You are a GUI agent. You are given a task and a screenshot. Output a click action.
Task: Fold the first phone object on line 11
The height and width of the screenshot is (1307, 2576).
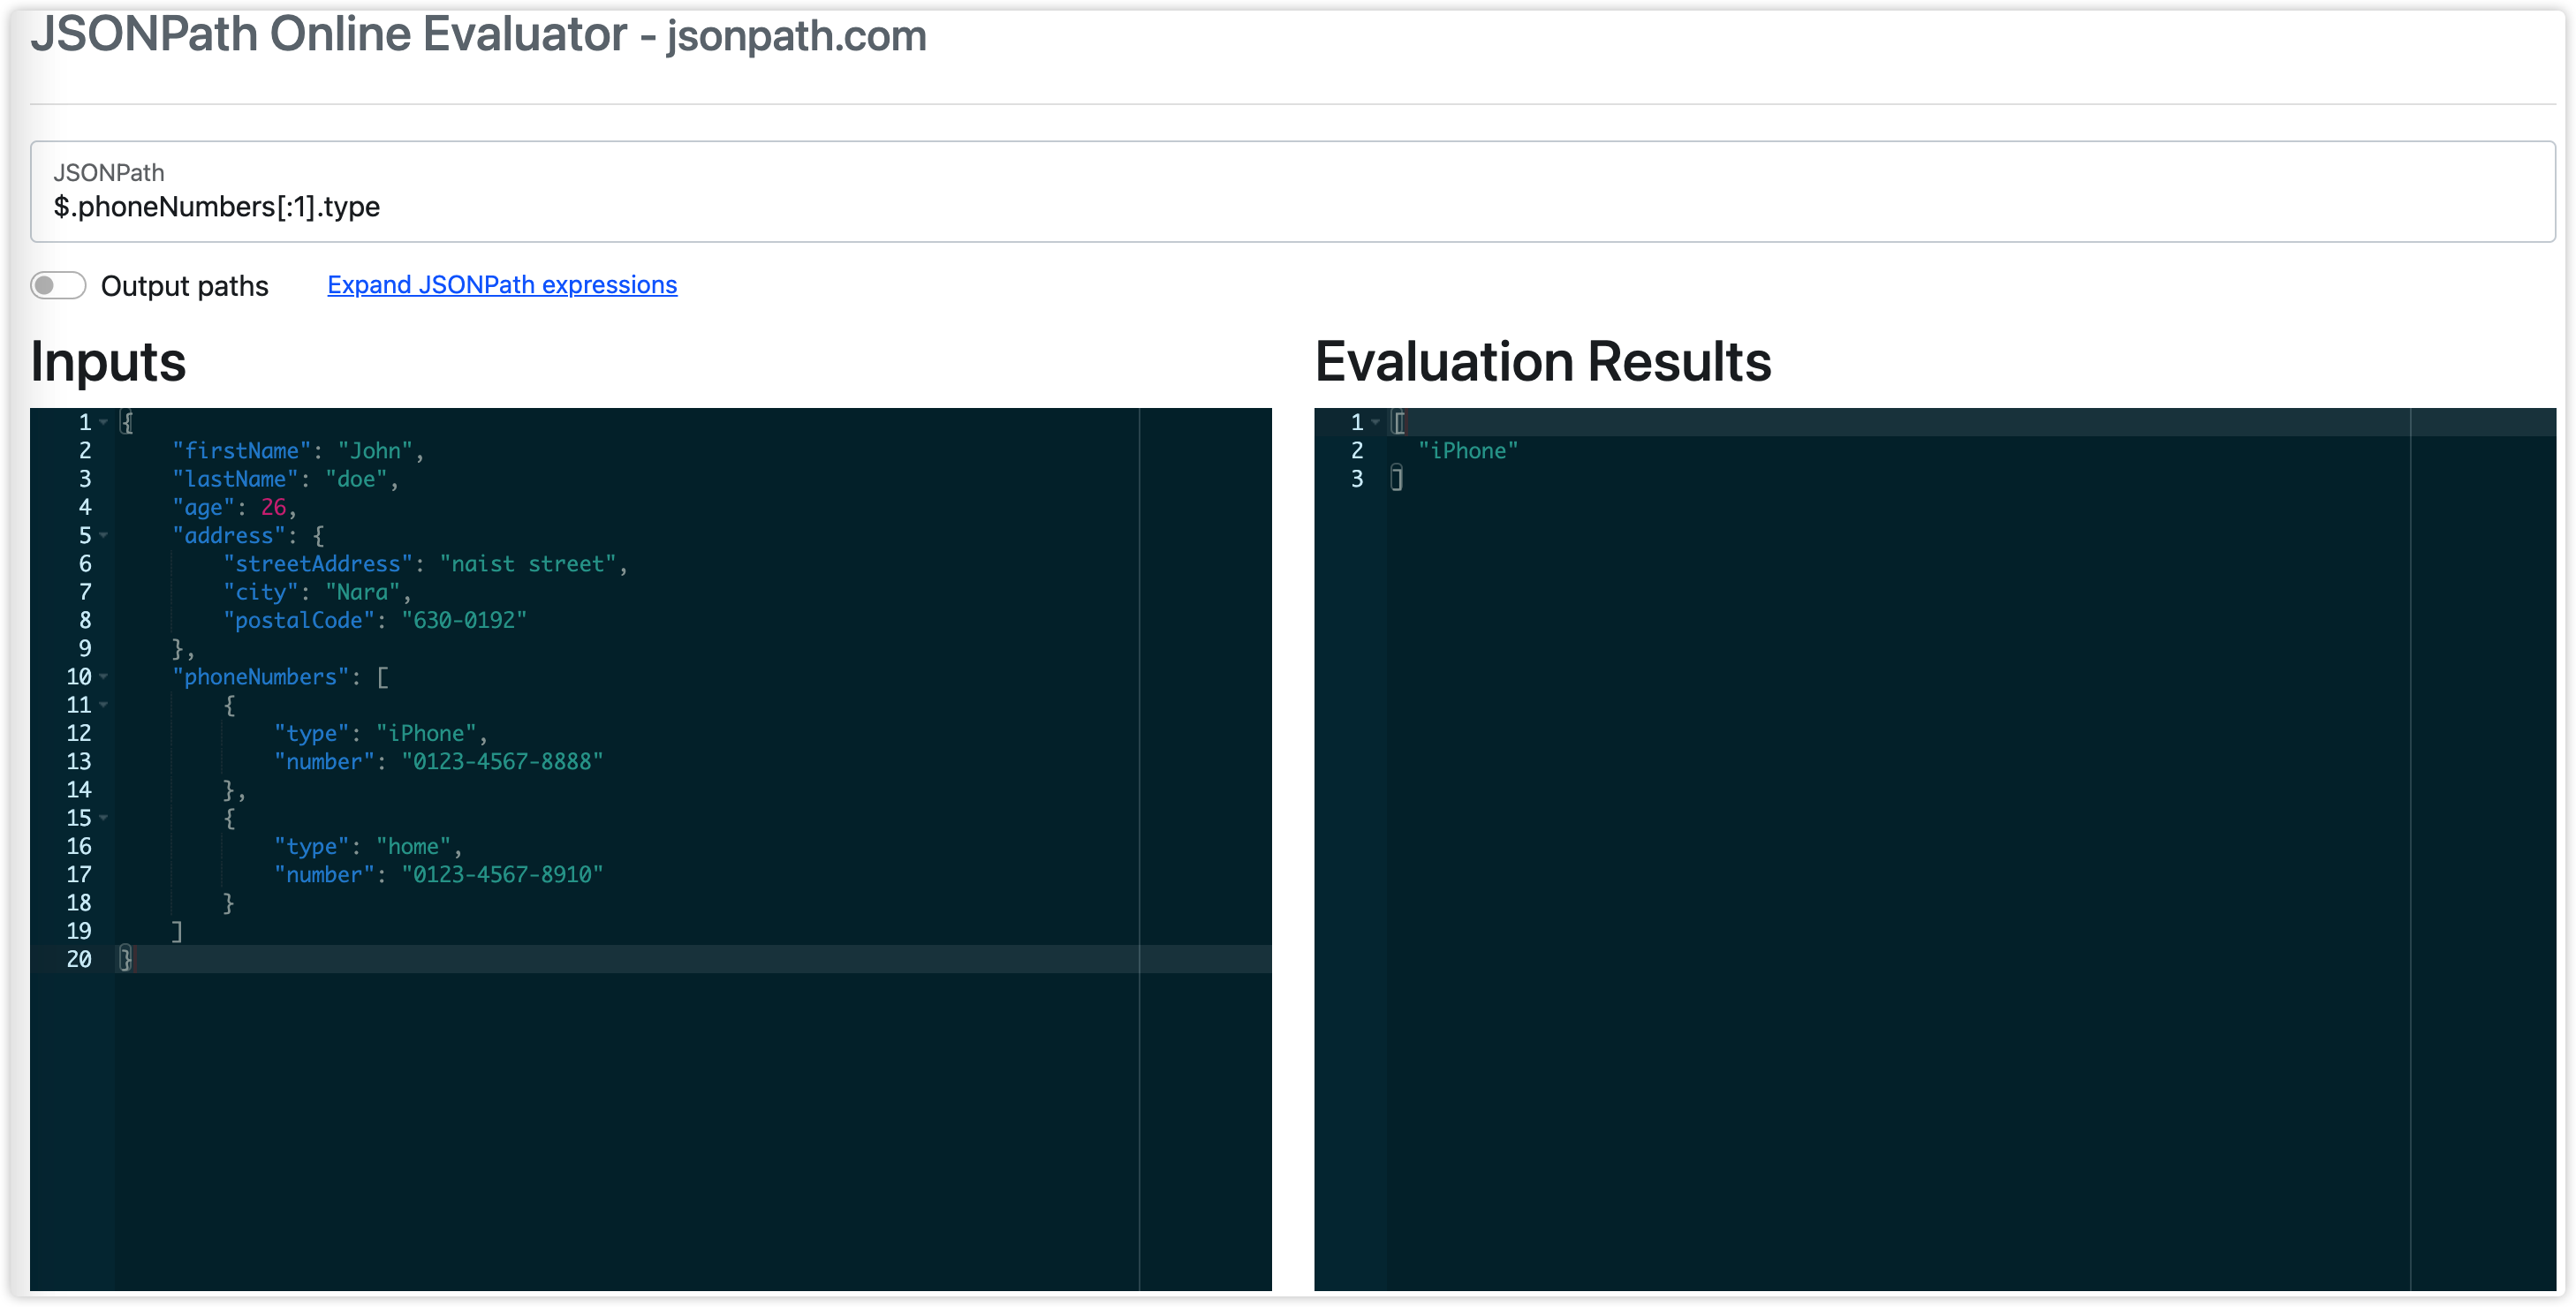coord(104,705)
